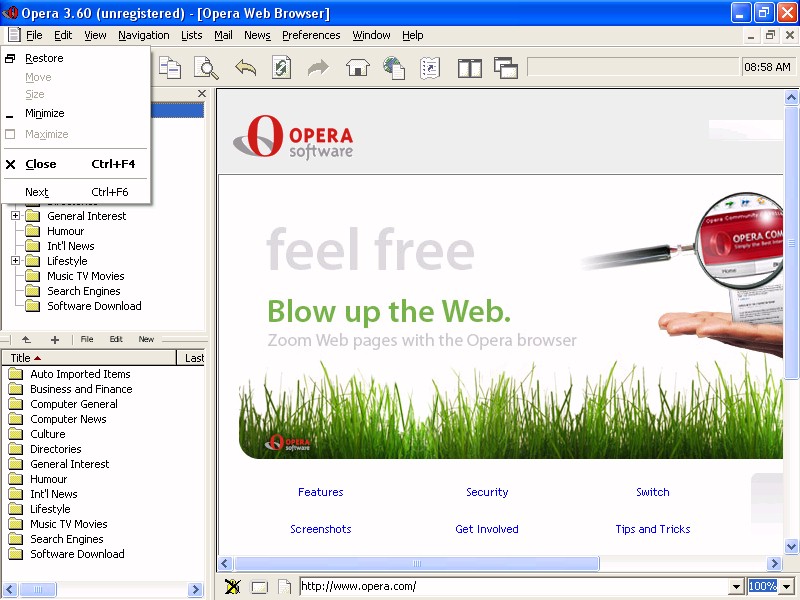Click the hotlist horizontal scrollbar thumb
This screenshot has height=600, width=800.
coord(37,589)
